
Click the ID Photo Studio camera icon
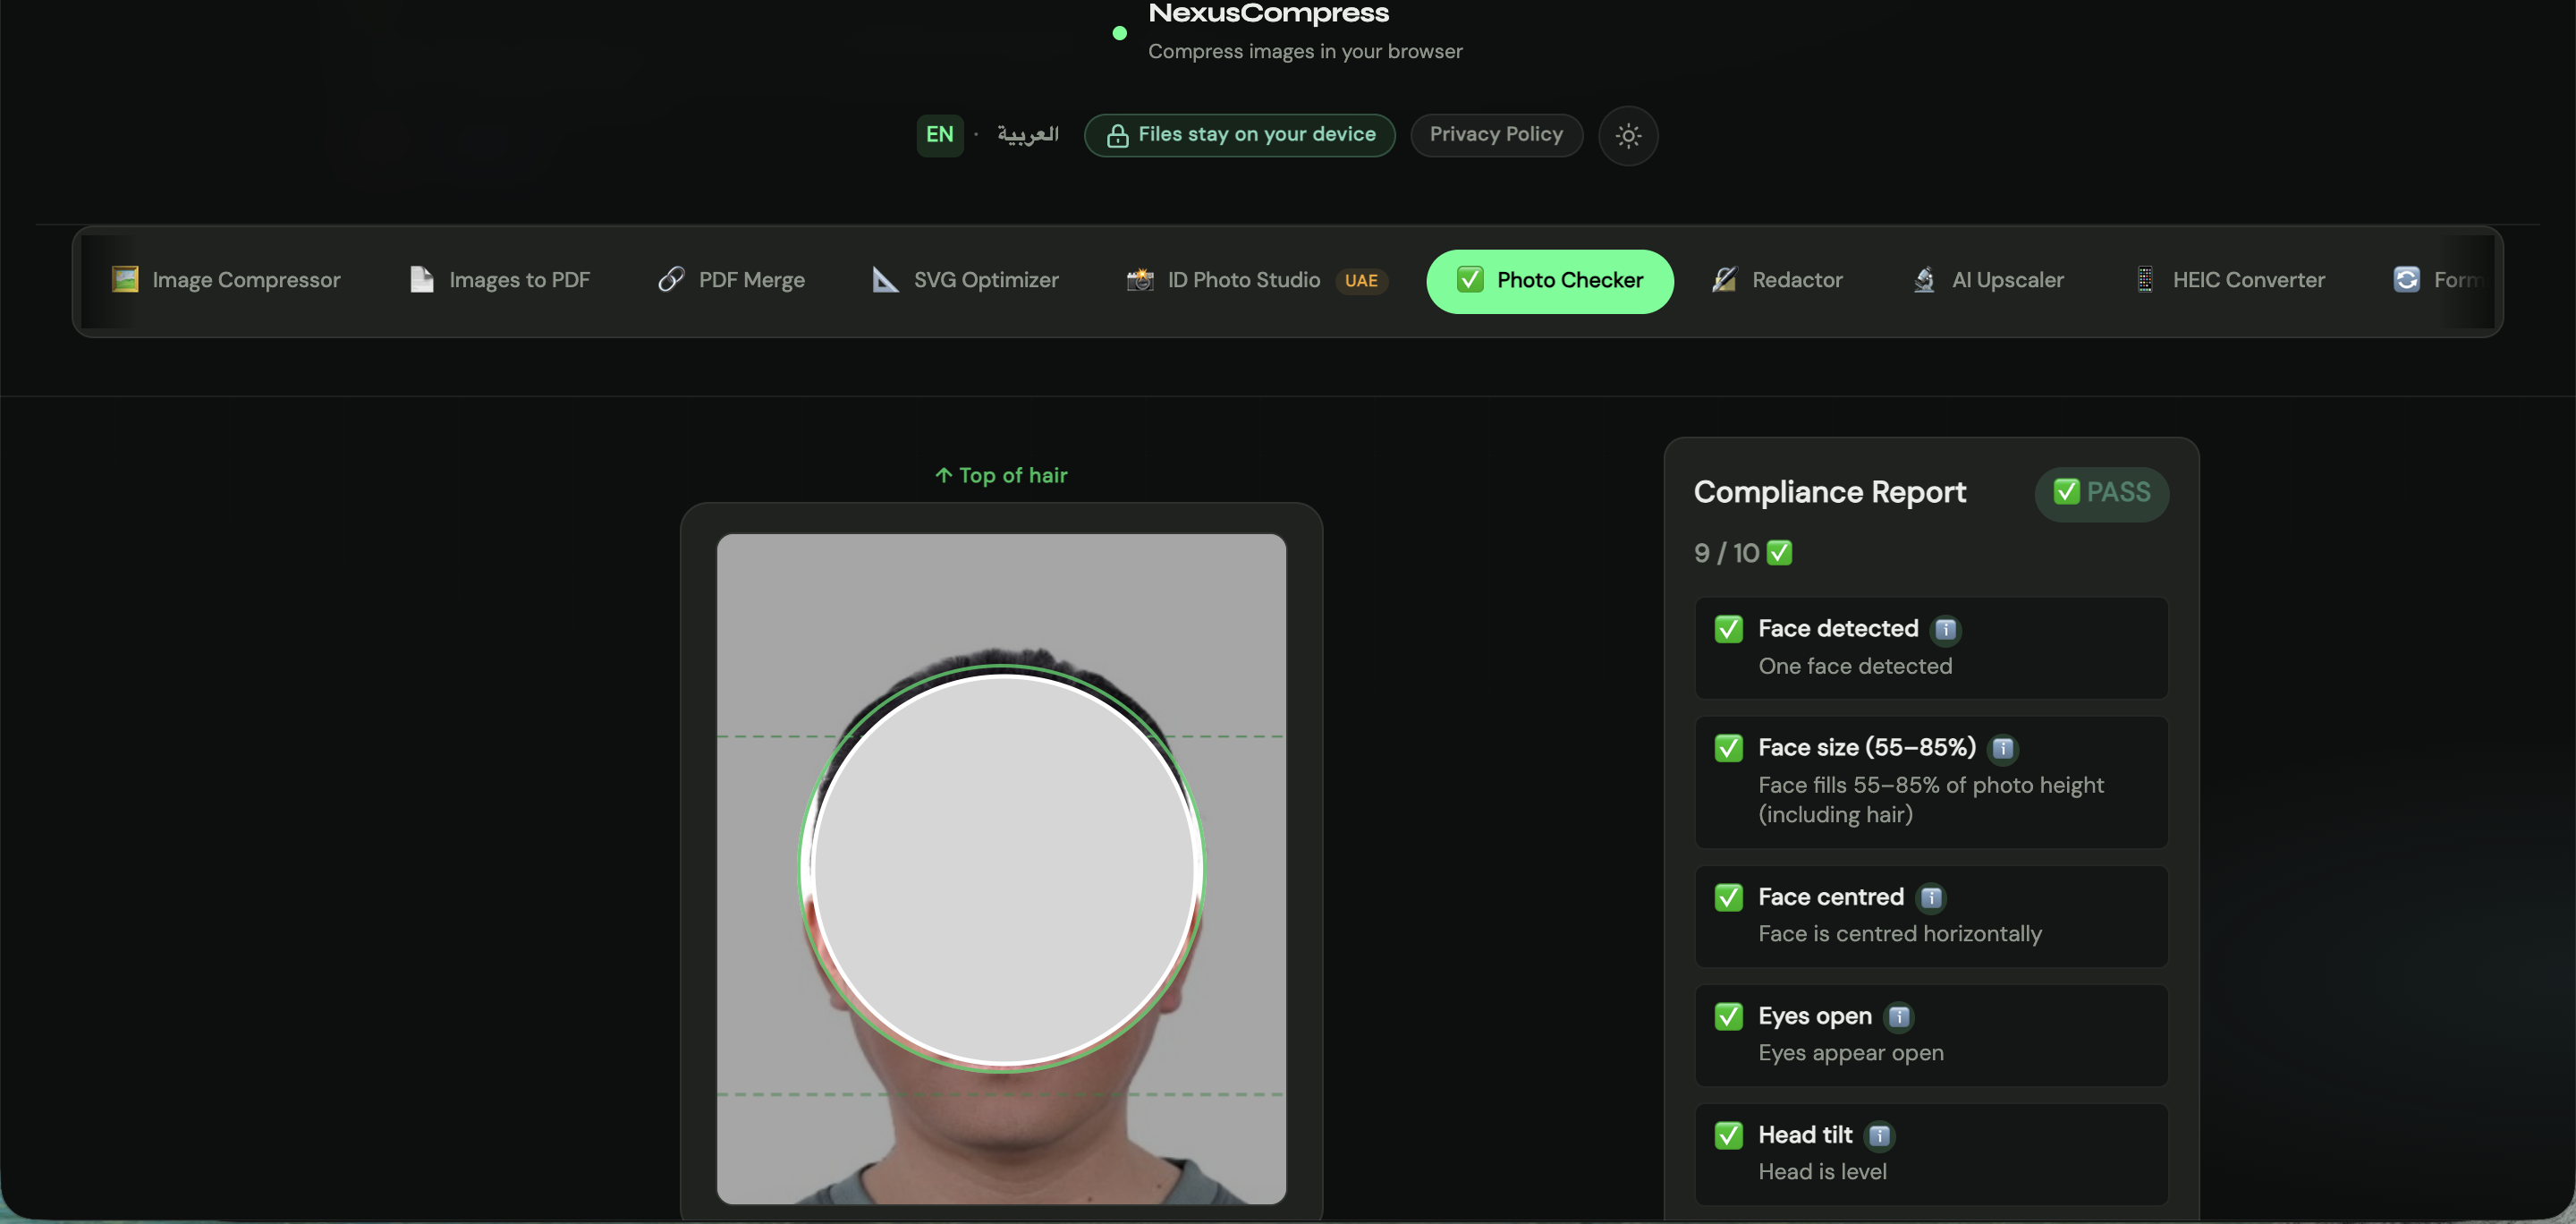pyautogui.click(x=1140, y=280)
